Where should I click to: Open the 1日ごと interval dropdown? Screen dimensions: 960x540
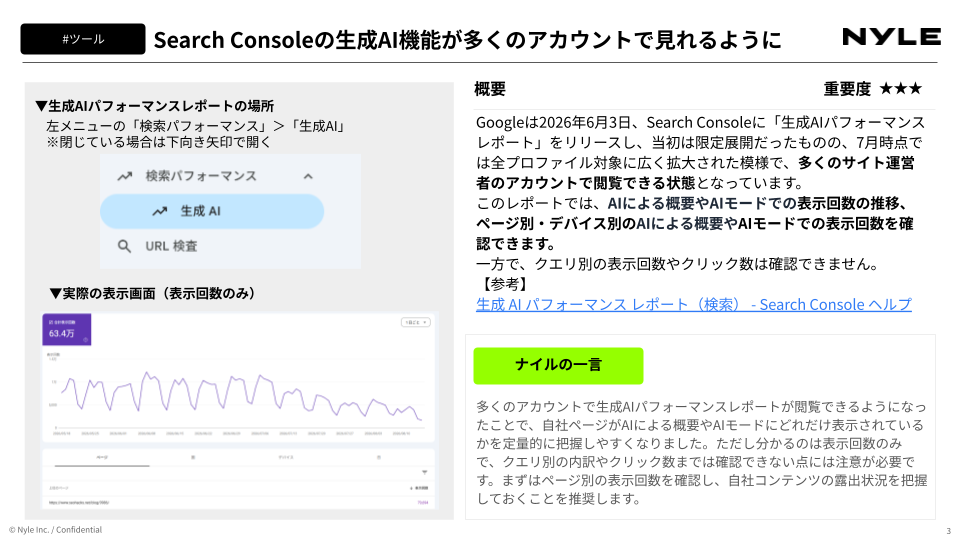pyautogui.click(x=416, y=322)
